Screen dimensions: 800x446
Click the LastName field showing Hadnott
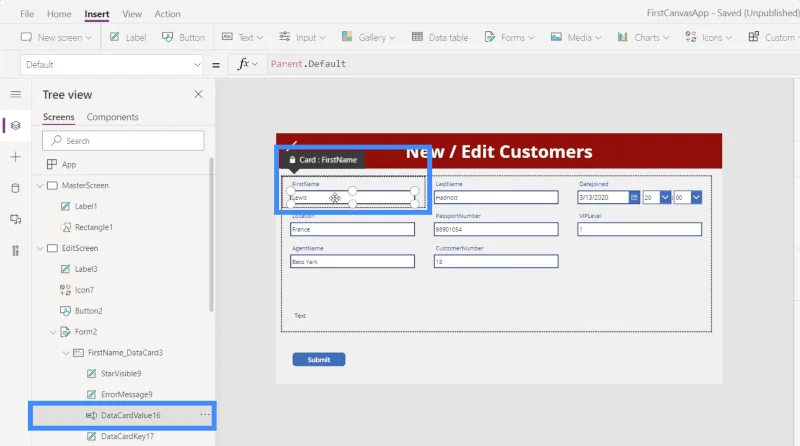click(496, 197)
